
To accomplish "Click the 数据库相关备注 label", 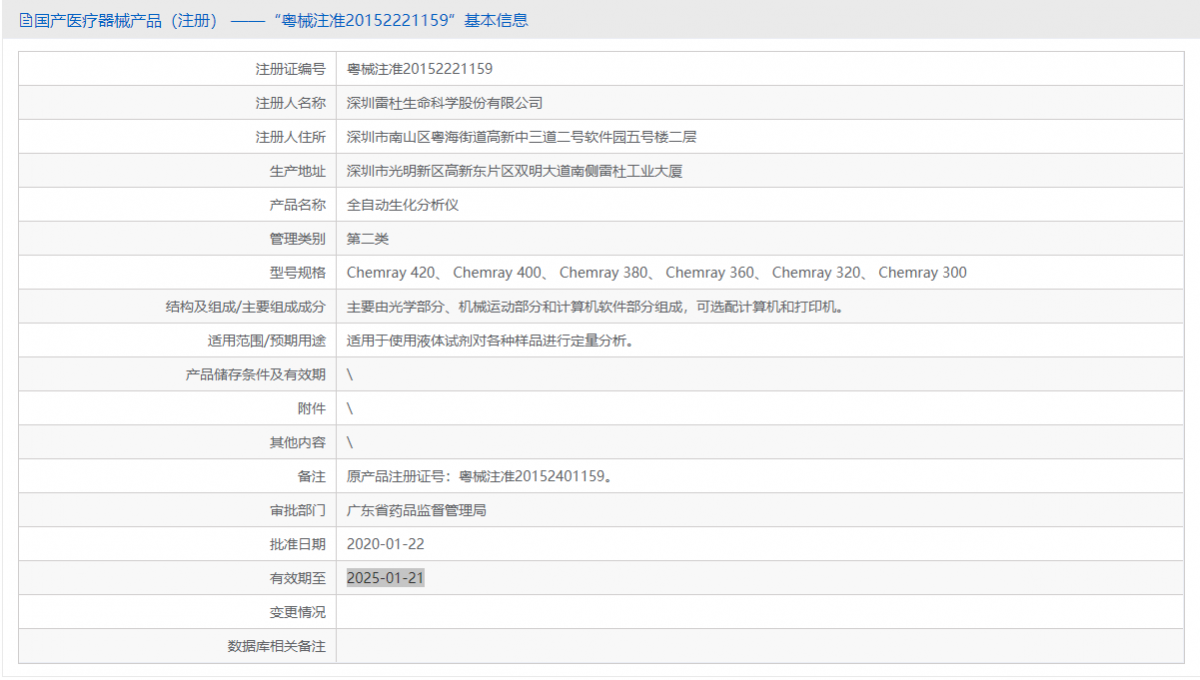I will click(277, 646).
